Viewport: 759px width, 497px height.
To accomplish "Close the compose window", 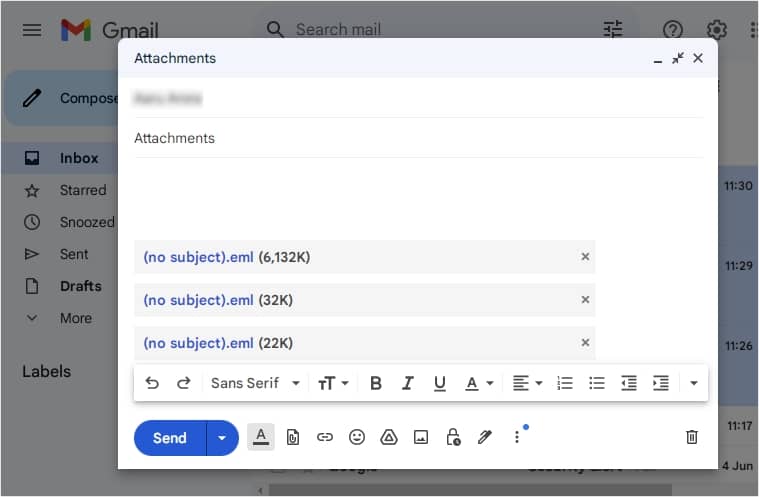I will point(698,59).
